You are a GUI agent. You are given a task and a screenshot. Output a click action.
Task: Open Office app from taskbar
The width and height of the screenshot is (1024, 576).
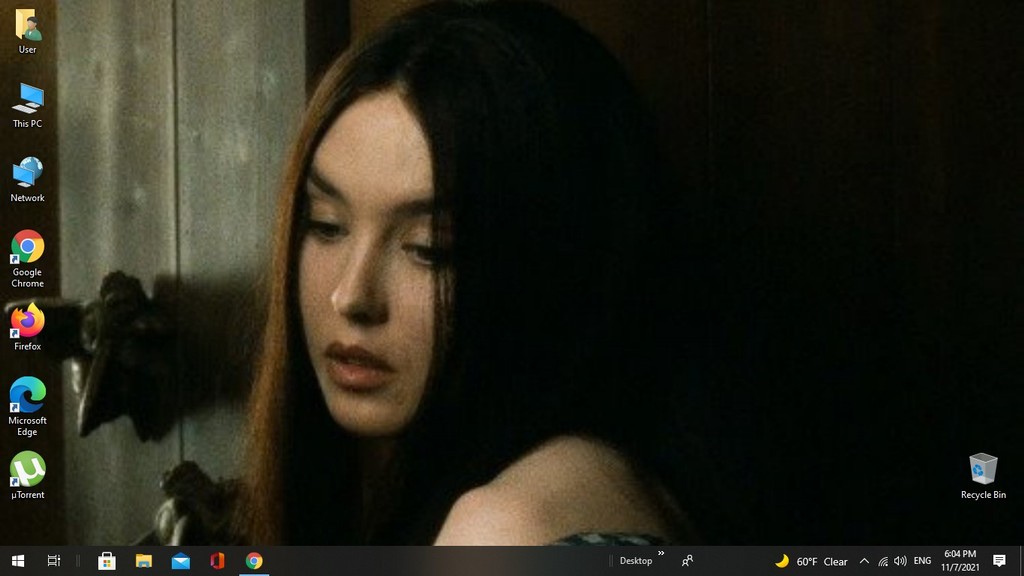pos(217,561)
